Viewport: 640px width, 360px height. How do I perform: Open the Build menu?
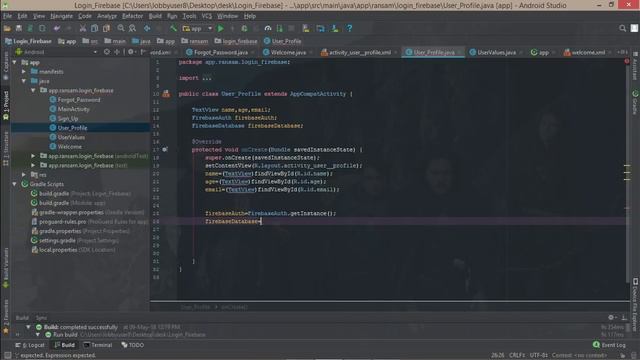155,16
